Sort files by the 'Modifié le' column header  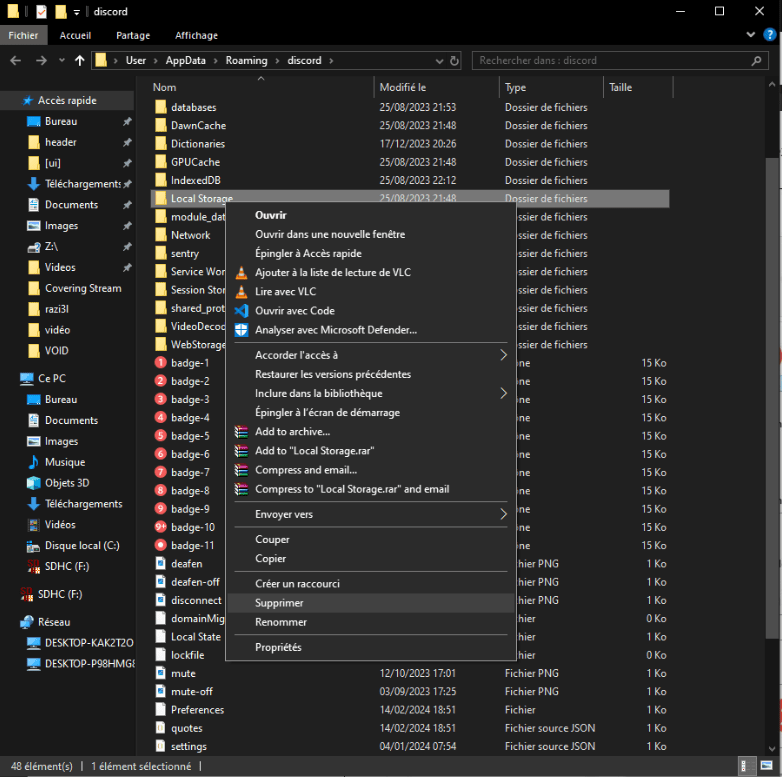pos(403,88)
